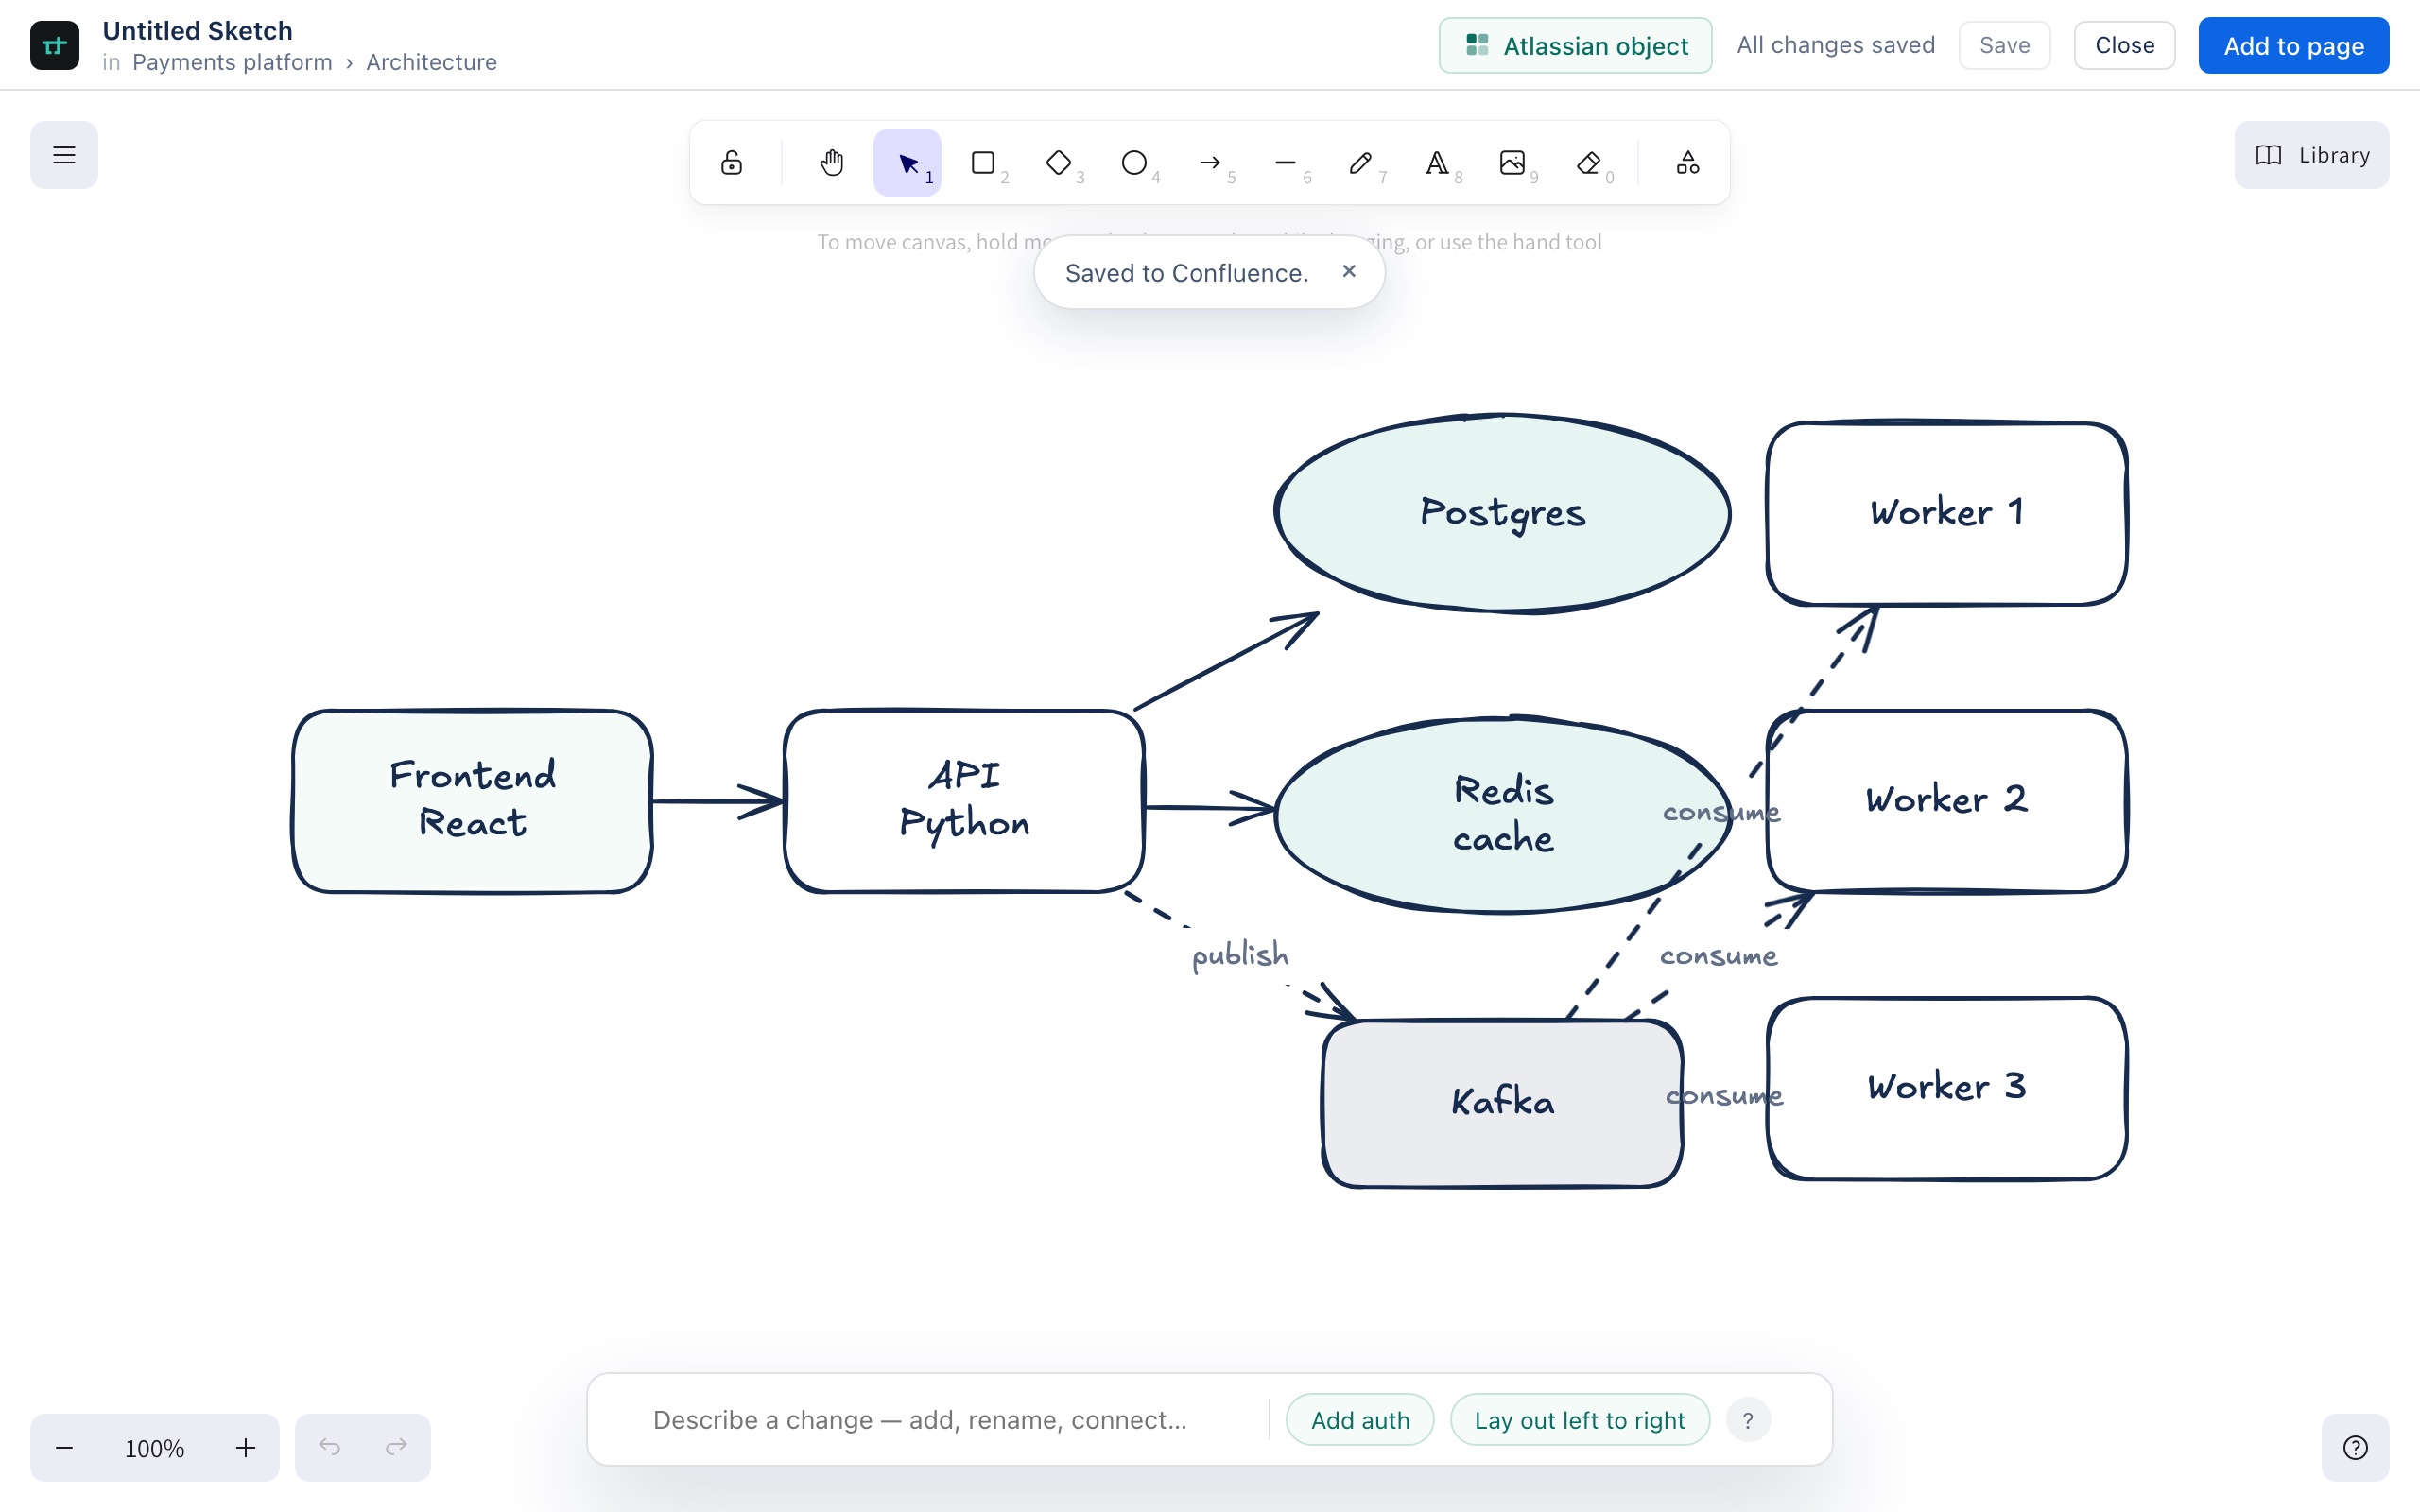Viewport: 2420px width, 1512px height.
Task: Select the Insert image tool
Action: 1512,162
